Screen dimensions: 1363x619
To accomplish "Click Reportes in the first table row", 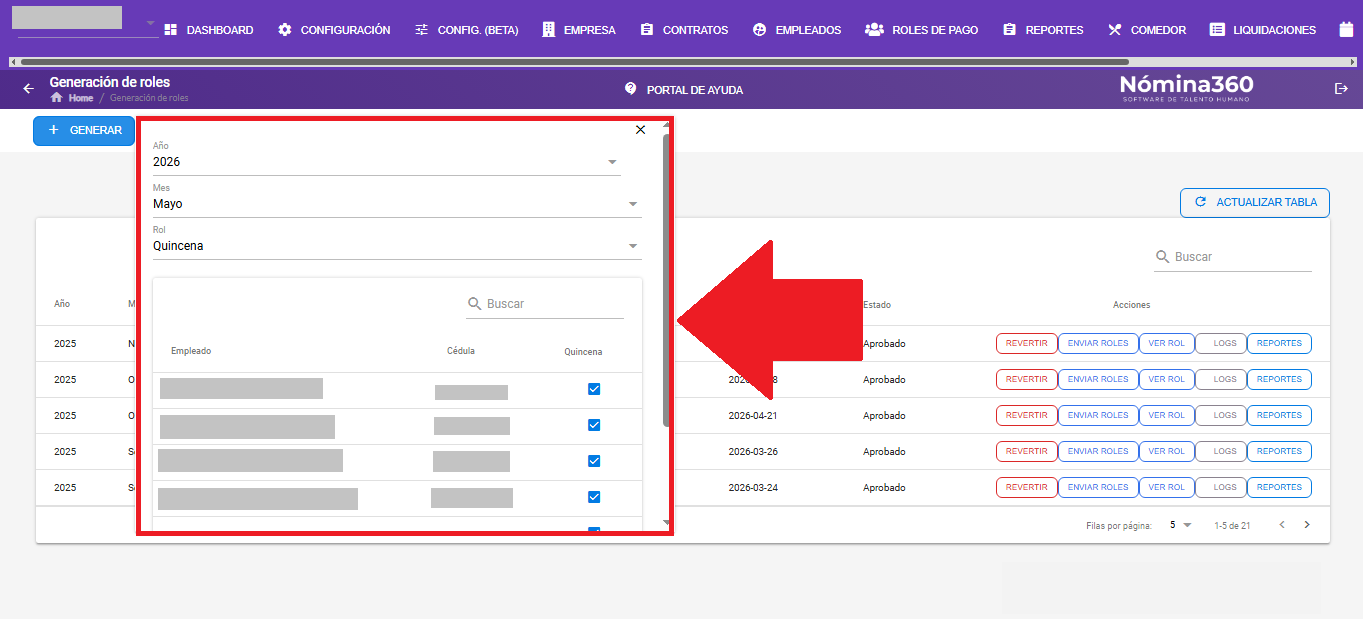I will pyautogui.click(x=1279, y=343).
